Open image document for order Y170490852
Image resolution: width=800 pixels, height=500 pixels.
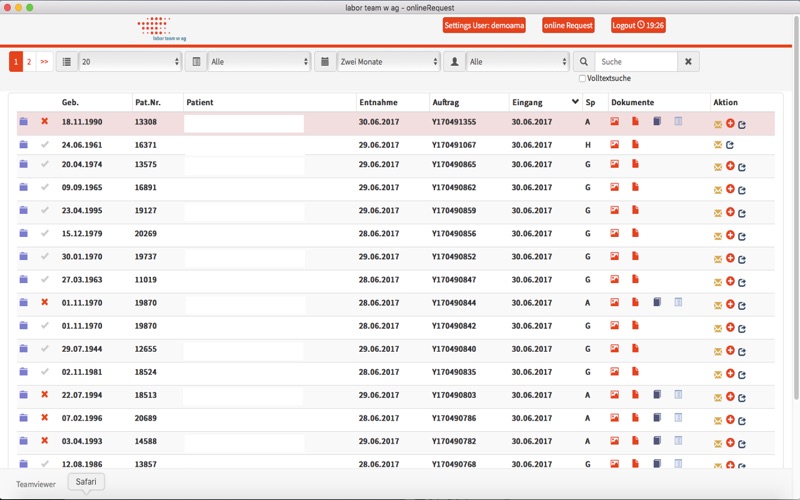[x=614, y=256]
